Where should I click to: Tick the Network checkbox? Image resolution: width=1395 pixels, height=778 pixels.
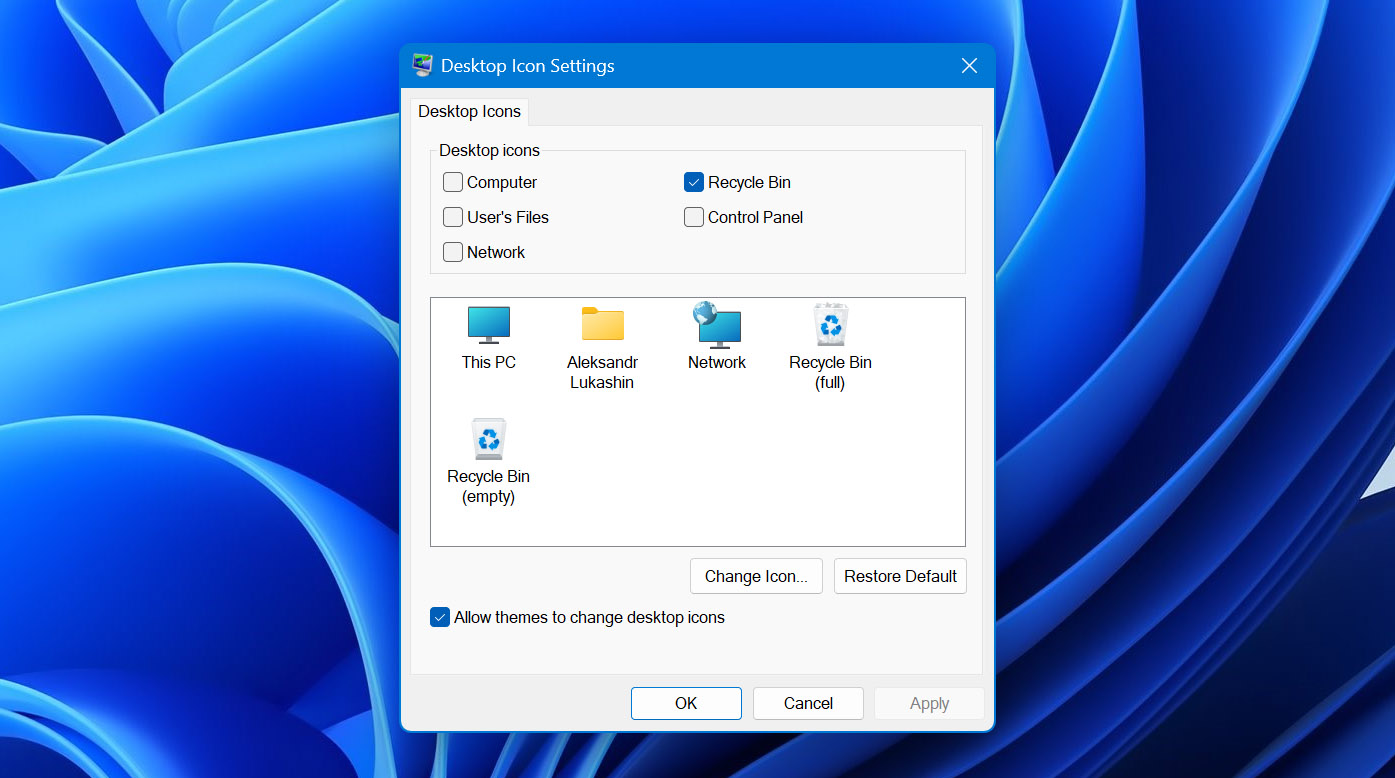coord(453,253)
